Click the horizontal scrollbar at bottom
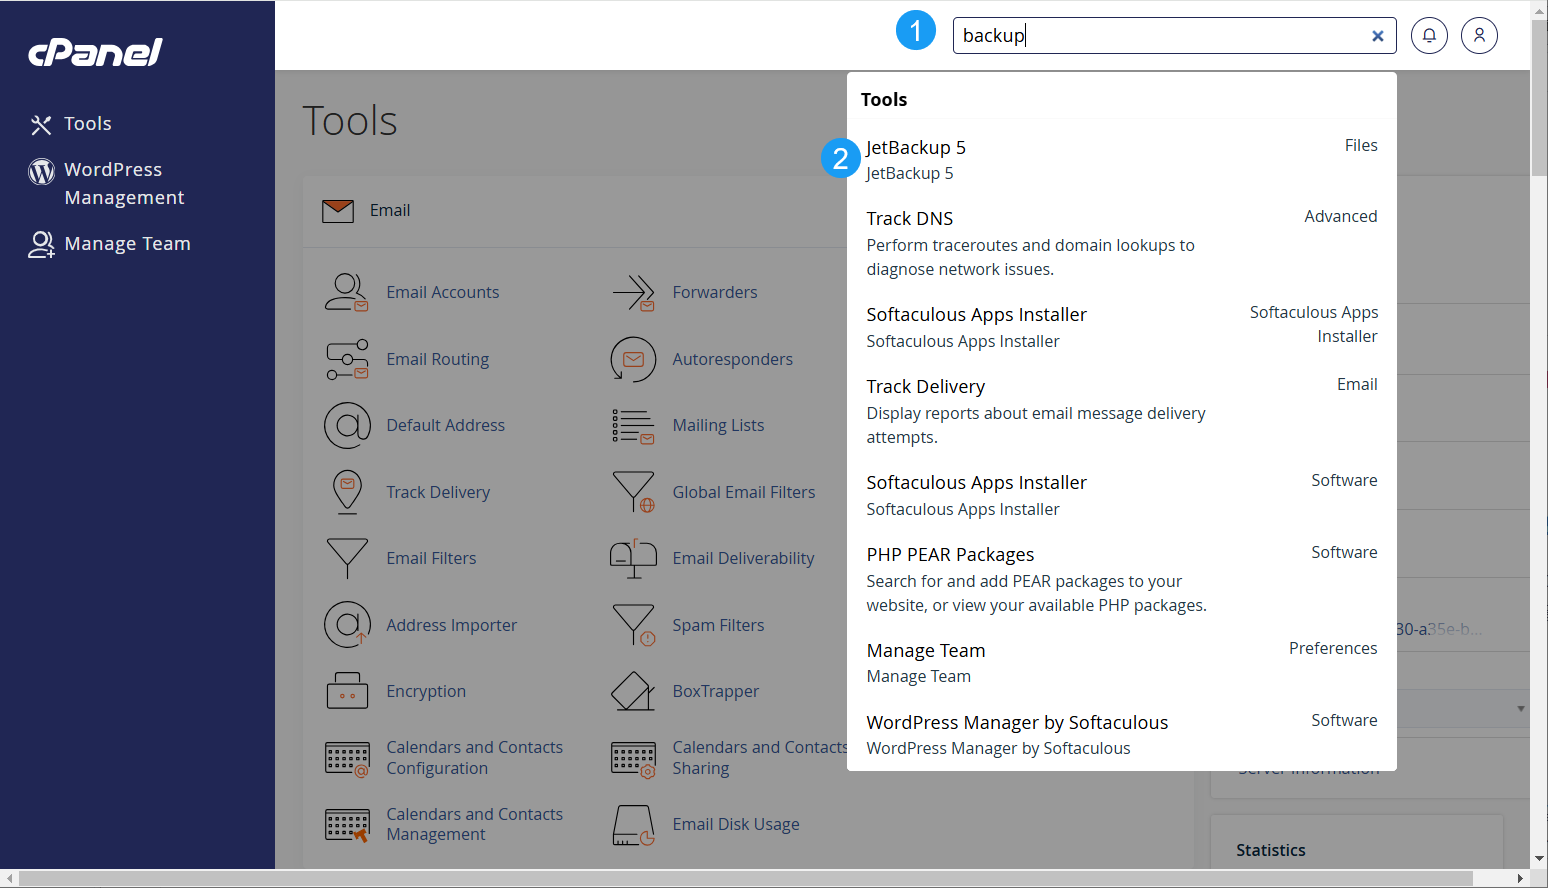The height and width of the screenshot is (888, 1548). pos(745,878)
